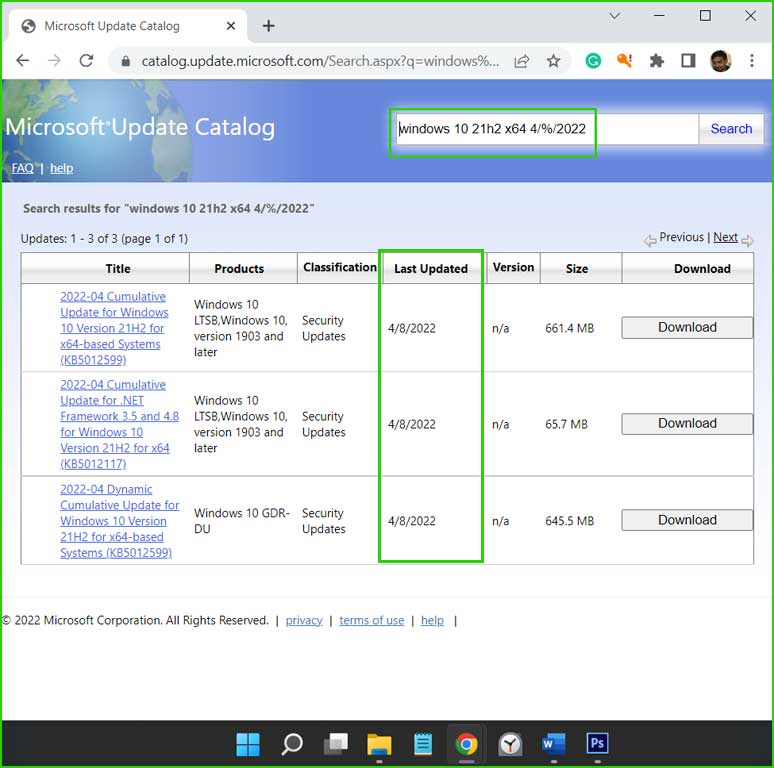Screen dimensions: 774x768
Task: Click the Previous page label
Action: (x=681, y=237)
